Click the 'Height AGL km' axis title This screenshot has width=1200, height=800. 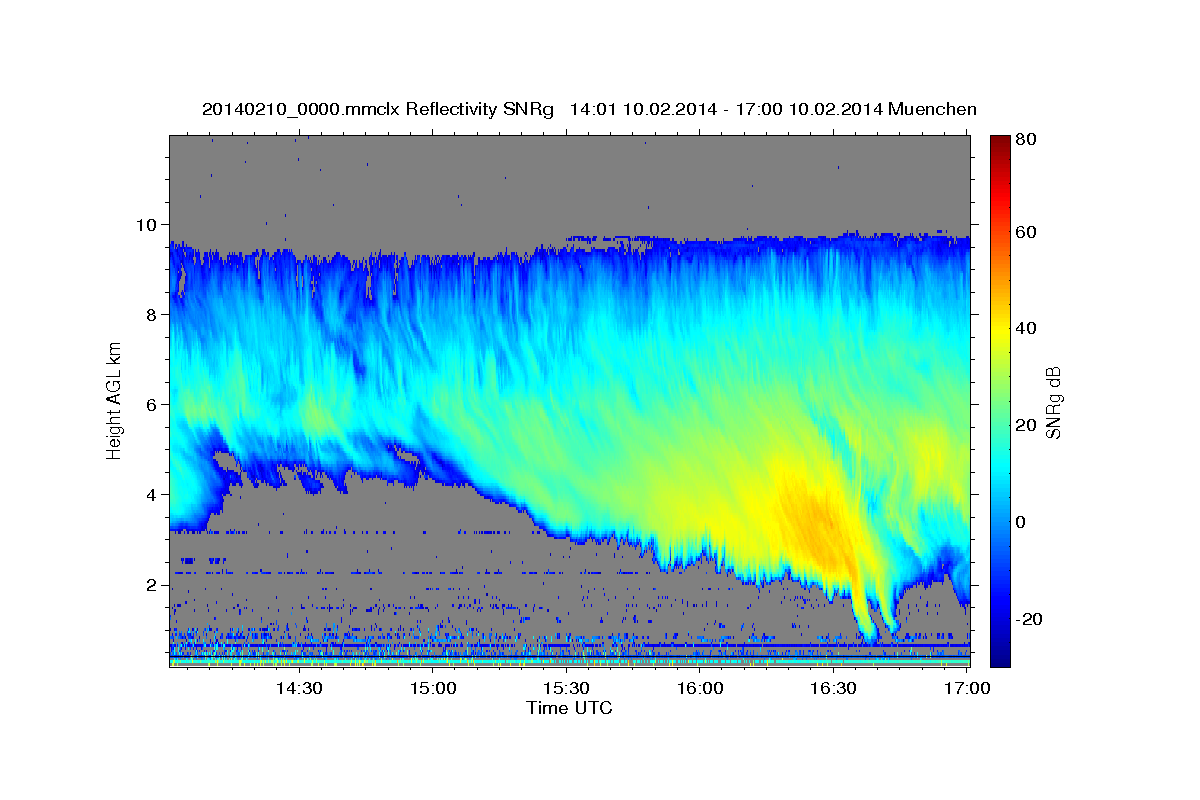114,402
